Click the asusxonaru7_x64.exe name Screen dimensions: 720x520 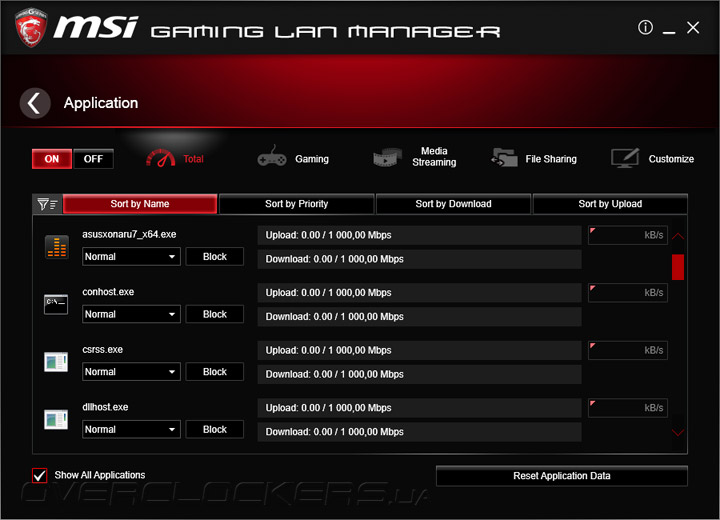click(129, 234)
